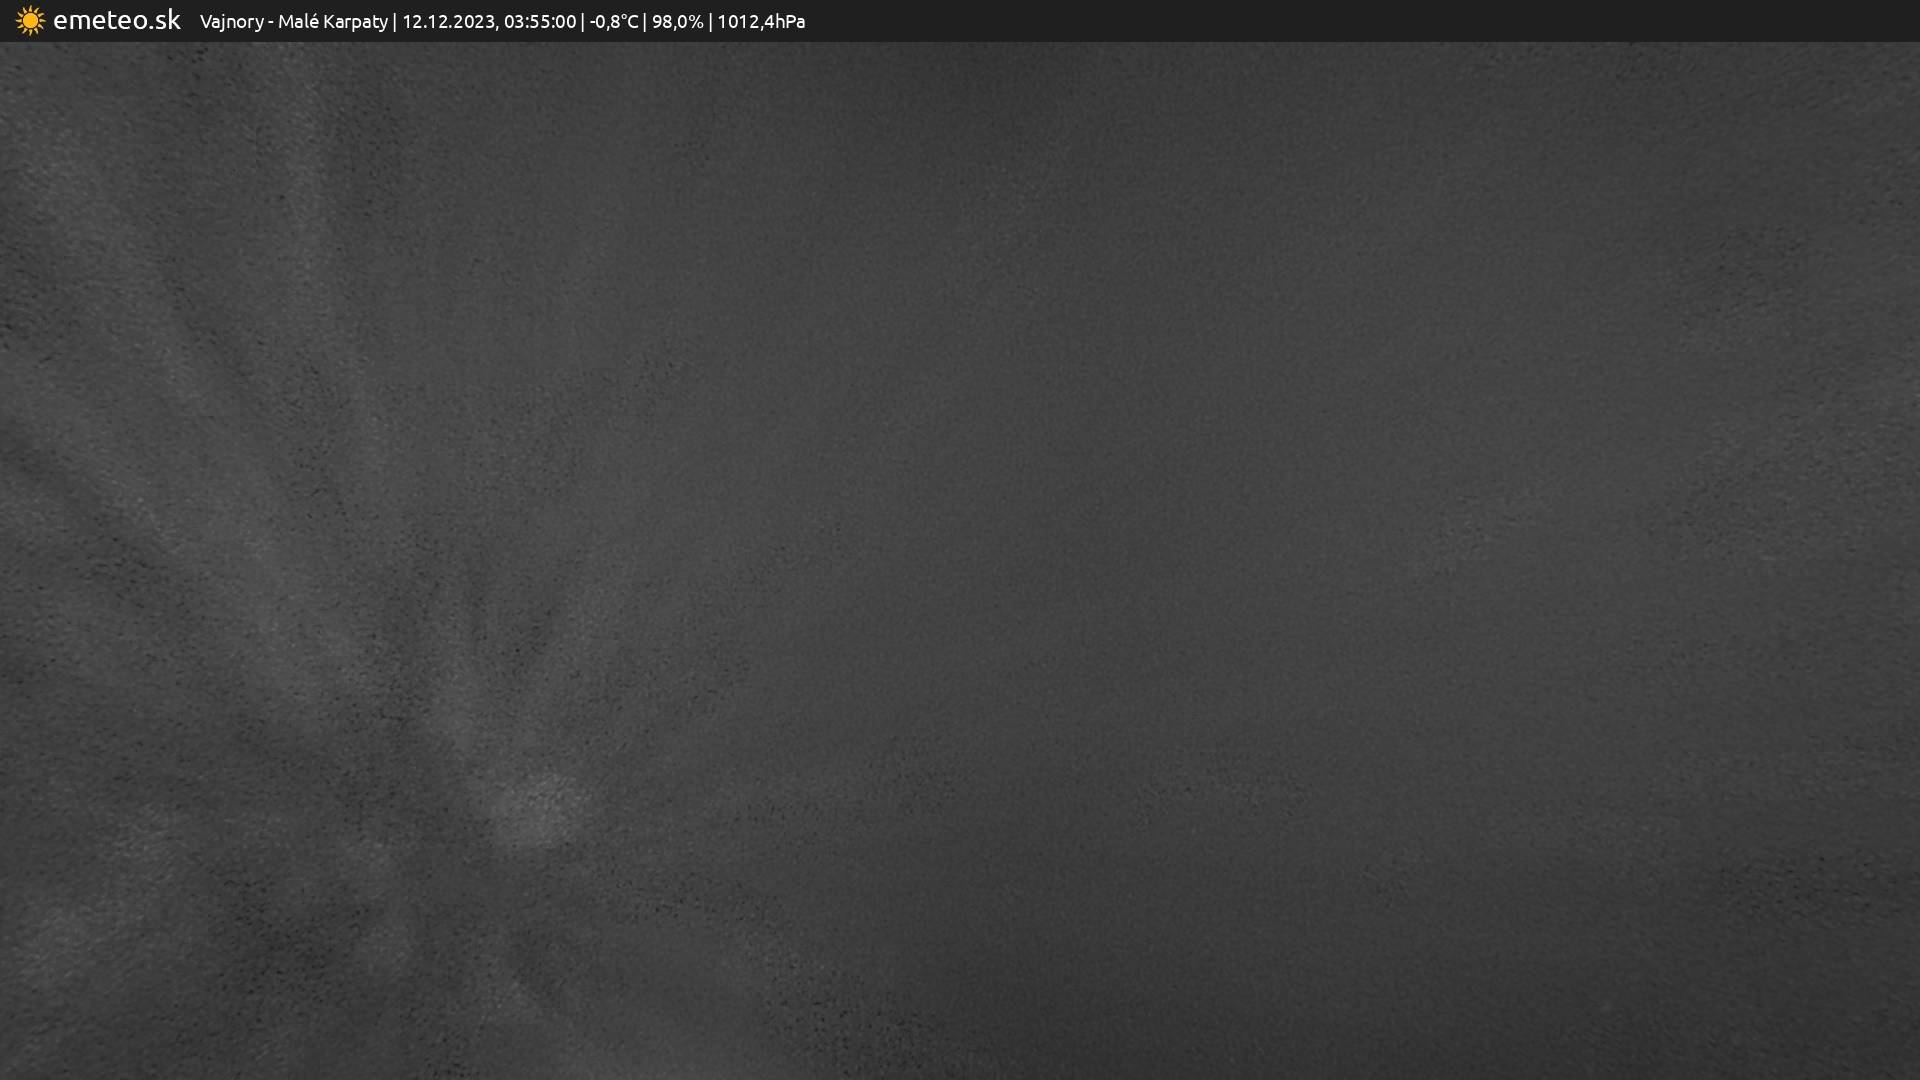Click the sun logo icon
The height and width of the screenshot is (1080, 1920).
click(x=30, y=21)
